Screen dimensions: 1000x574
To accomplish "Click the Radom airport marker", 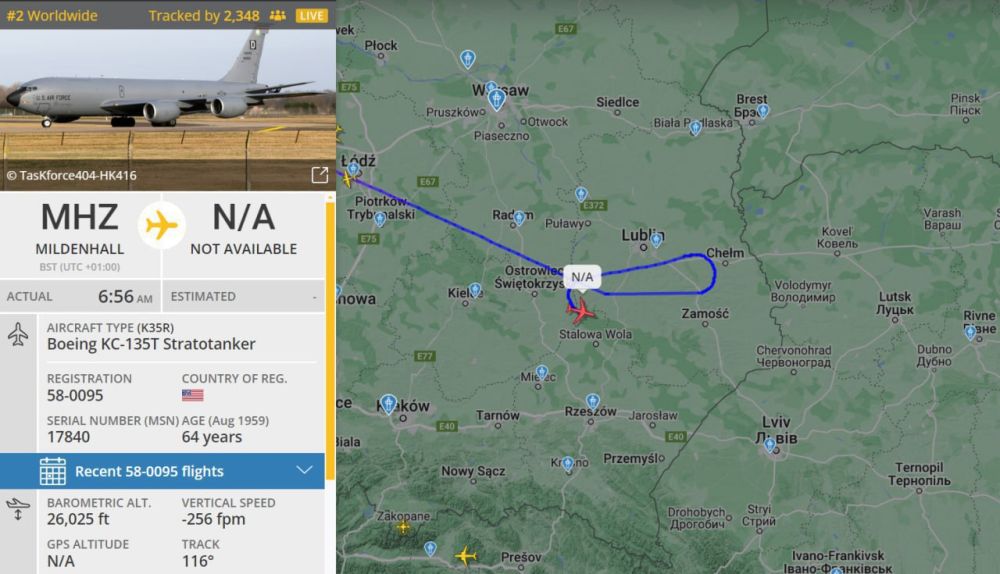I will 519,218.
